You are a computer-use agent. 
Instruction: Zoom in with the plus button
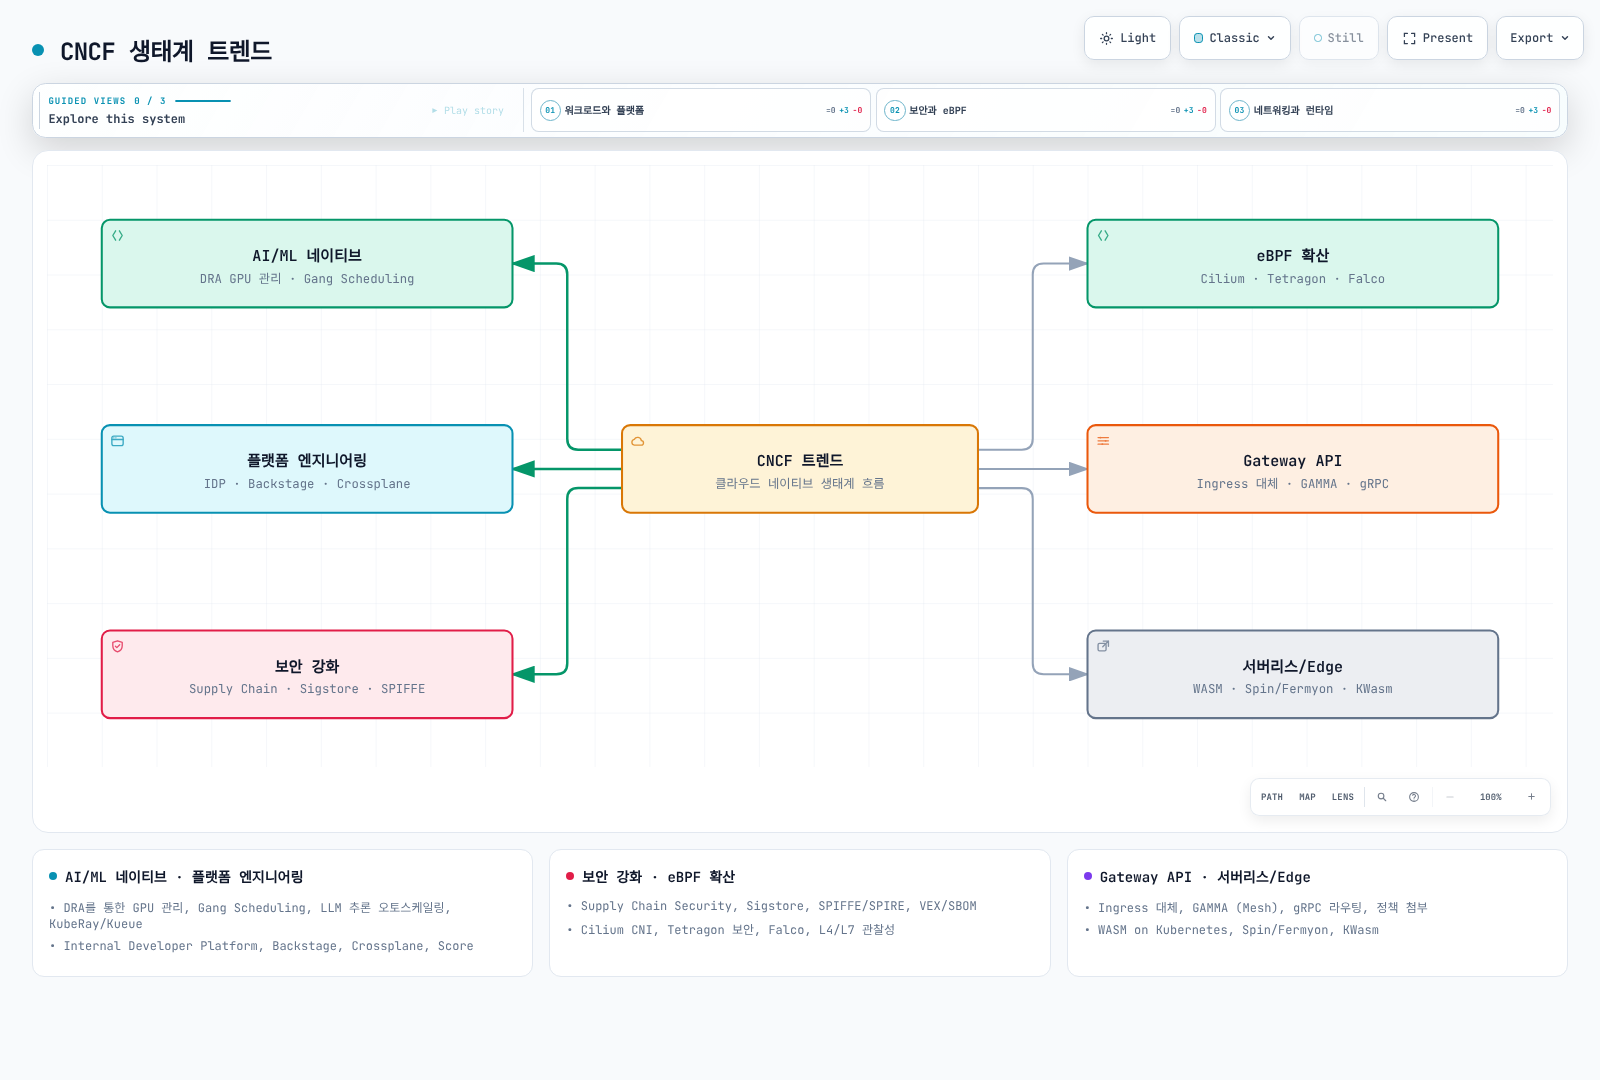tap(1531, 797)
